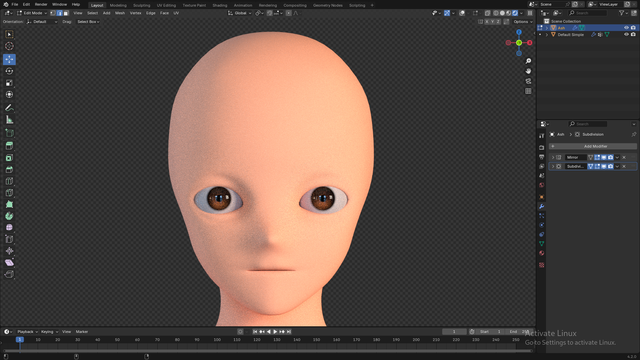The width and height of the screenshot is (640, 360).
Task: Click the green Y axis gizmo
Action: pos(519,42)
